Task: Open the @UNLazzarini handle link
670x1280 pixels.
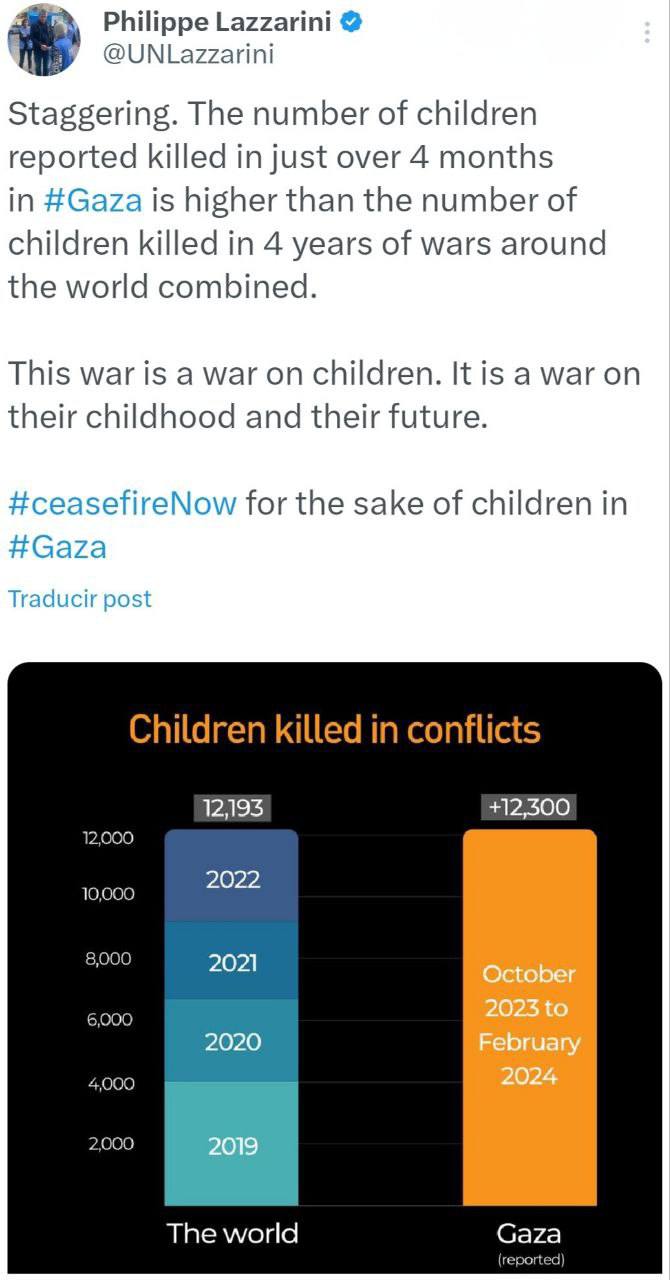Action: [x=189, y=55]
